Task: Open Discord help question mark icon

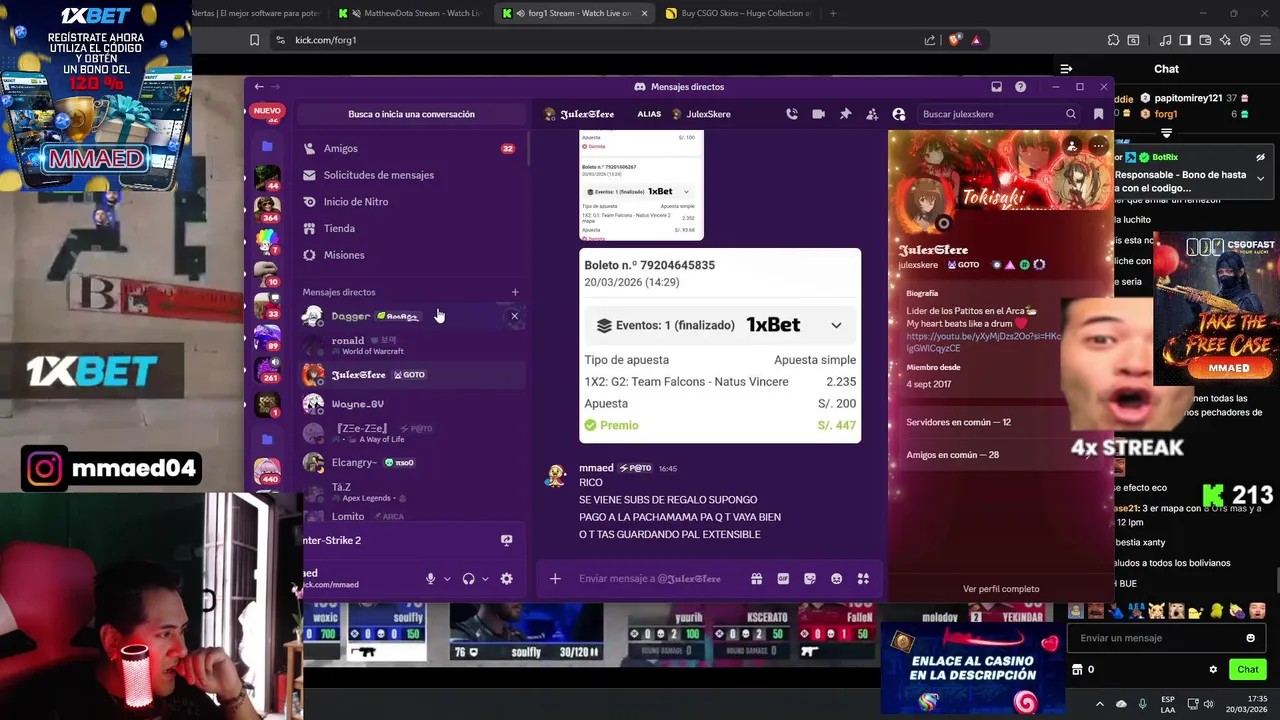Action: point(1020,87)
